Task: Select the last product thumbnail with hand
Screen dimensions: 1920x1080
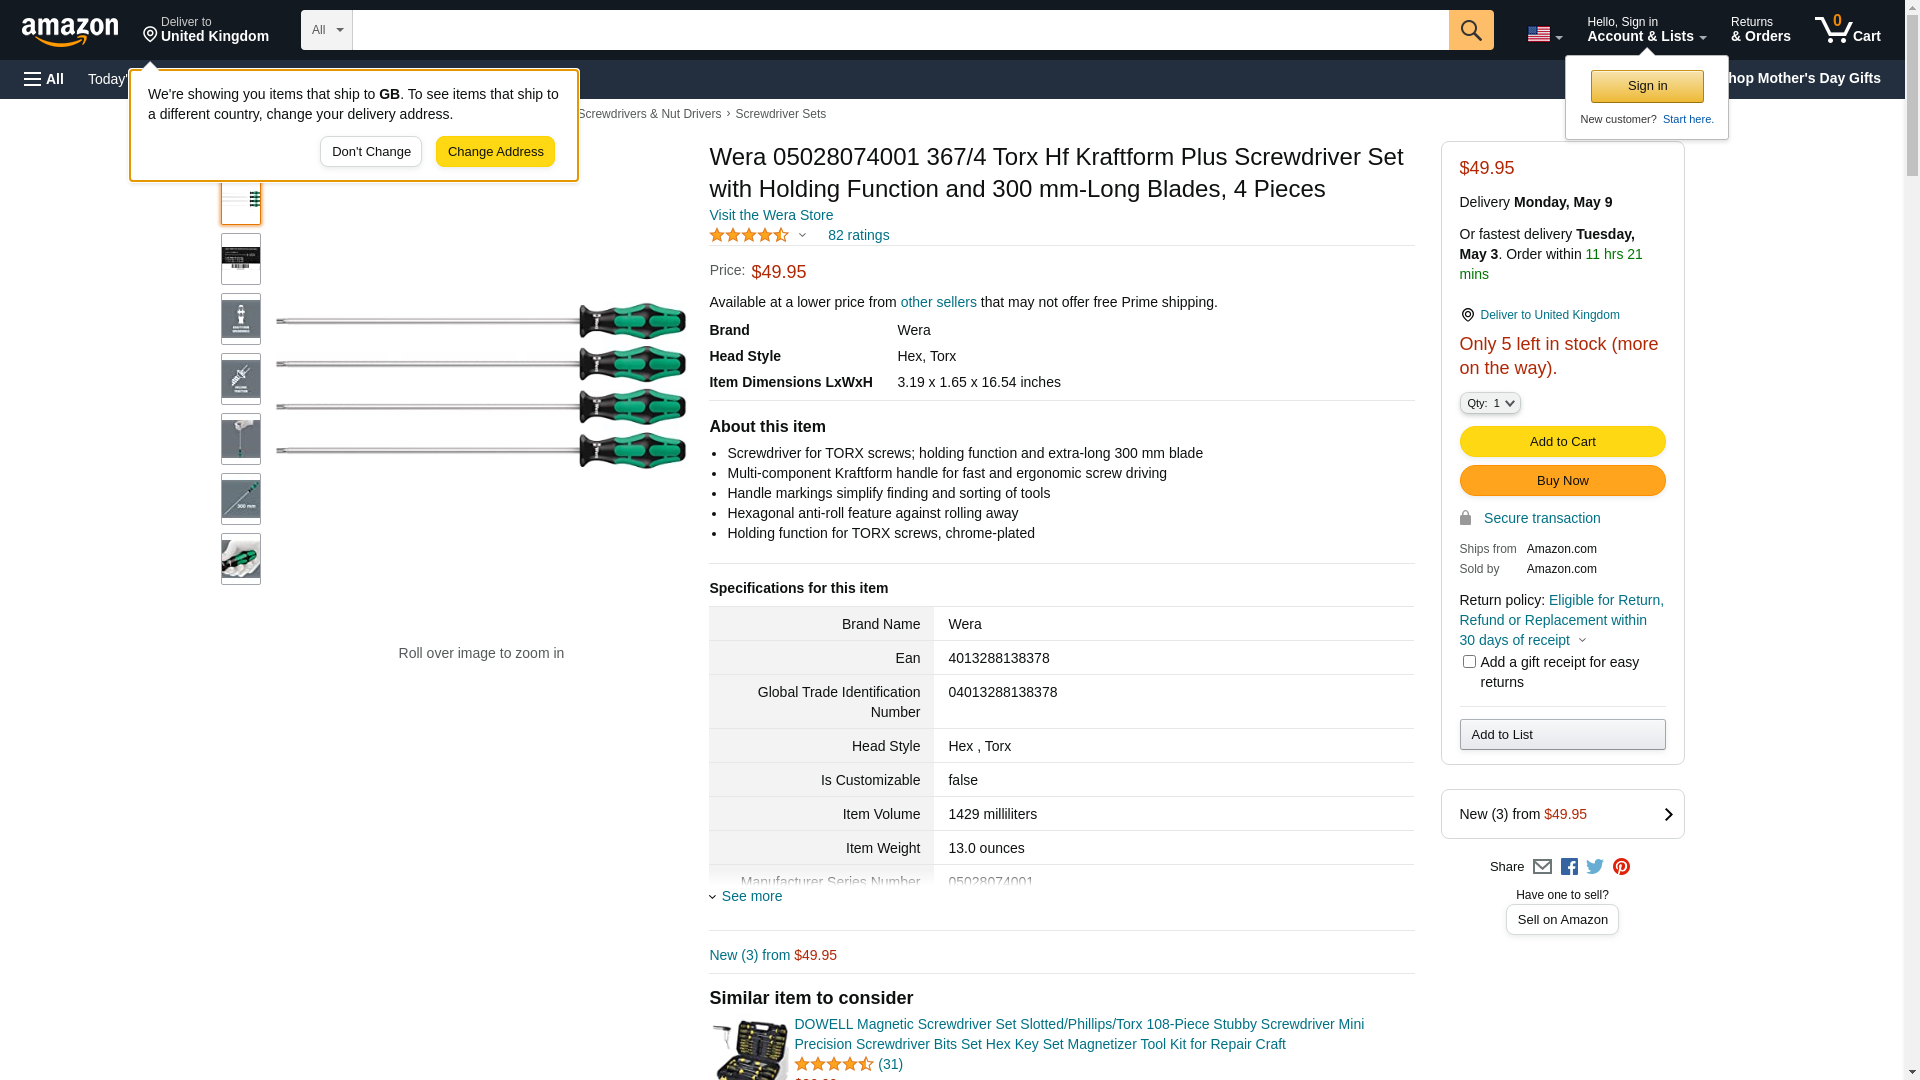Action: pyautogui.click(x=241, y=559)
